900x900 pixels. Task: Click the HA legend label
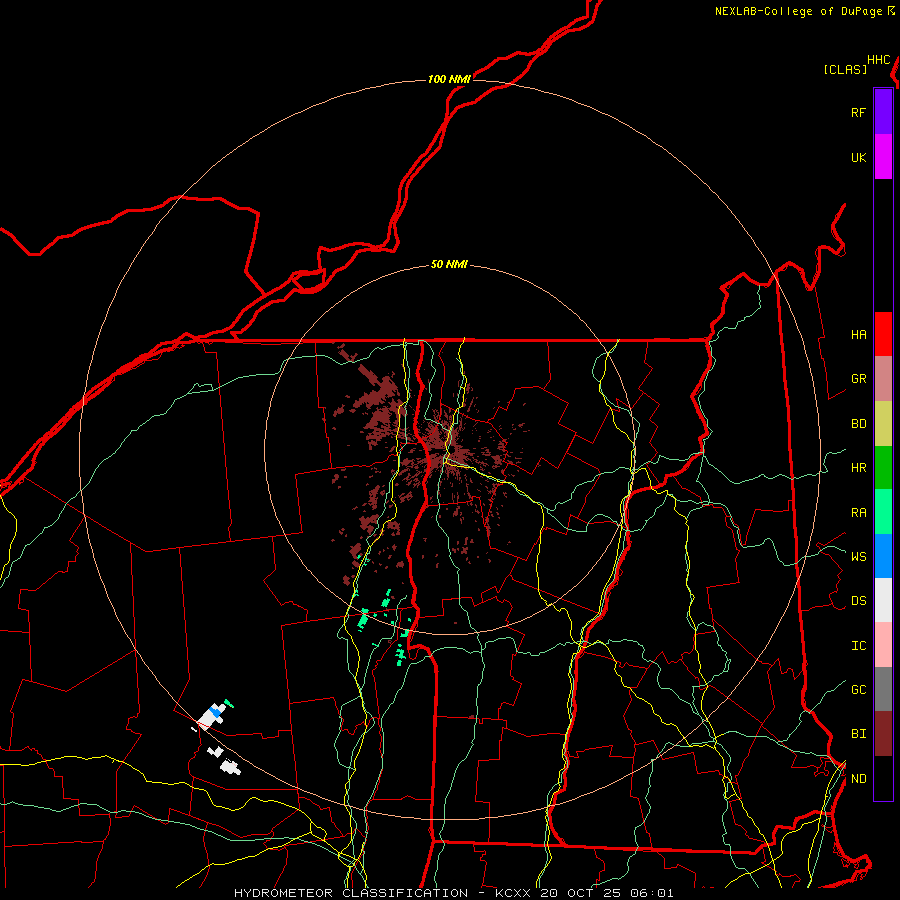click(x=858, y=334)
